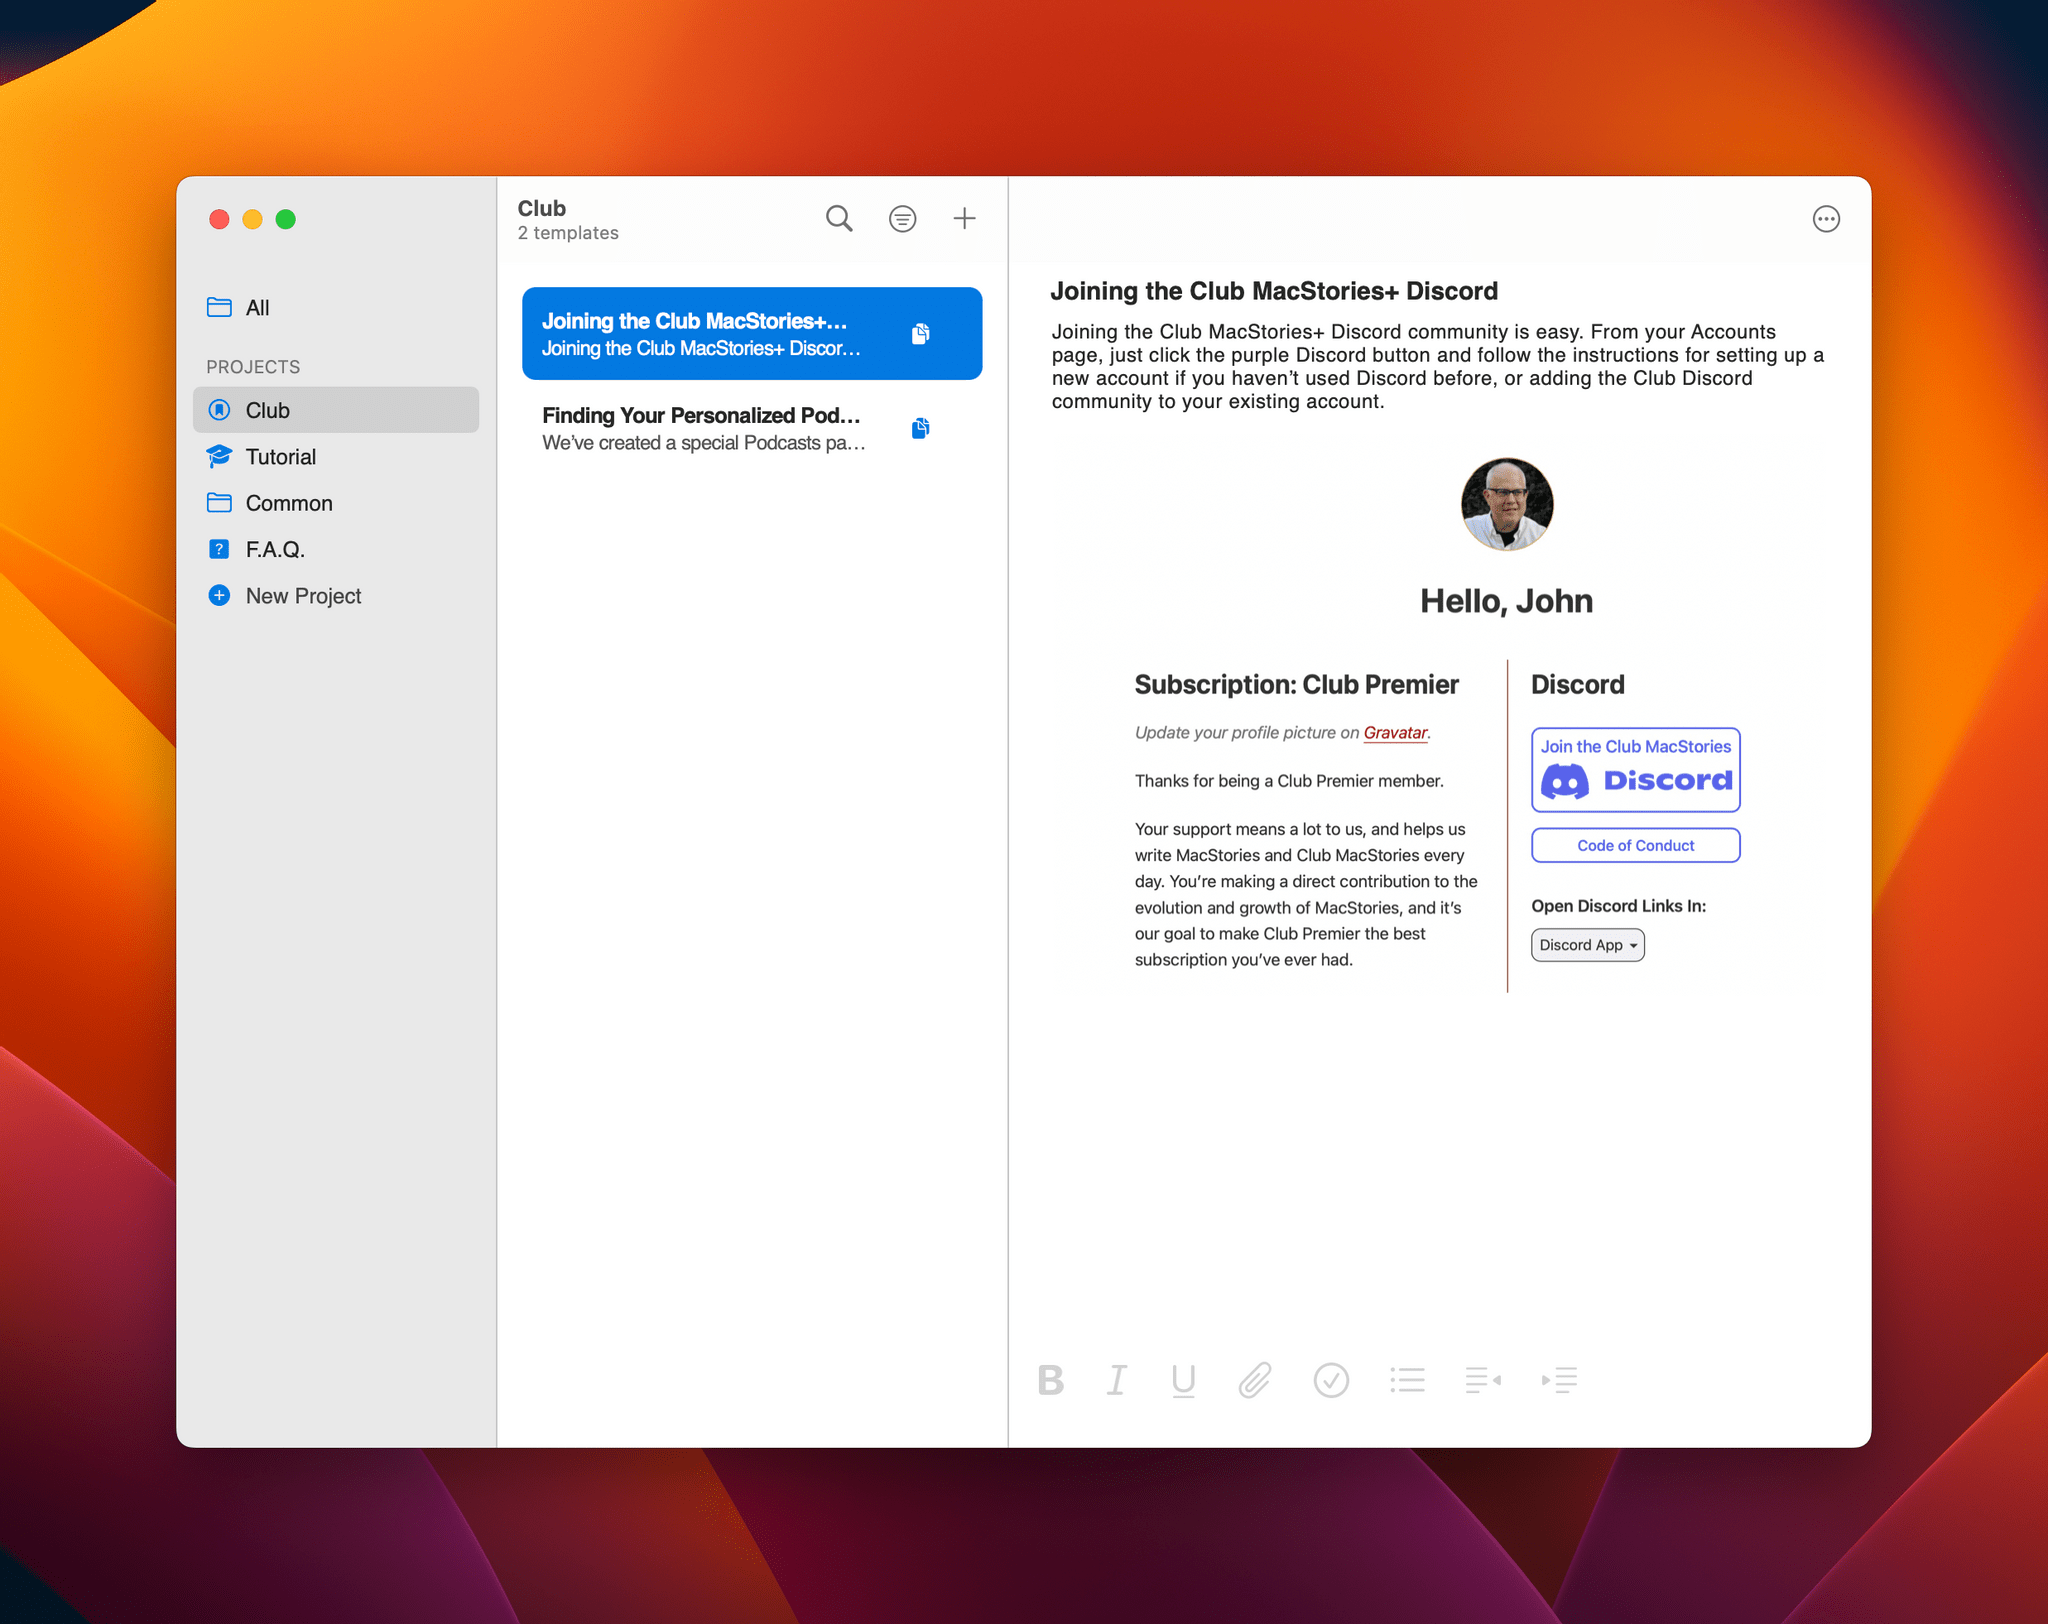Image resolution: width=2048 pixels, height=1624 pixels.
Task: Select the All folder in sidebar
Action: point(336,308)
